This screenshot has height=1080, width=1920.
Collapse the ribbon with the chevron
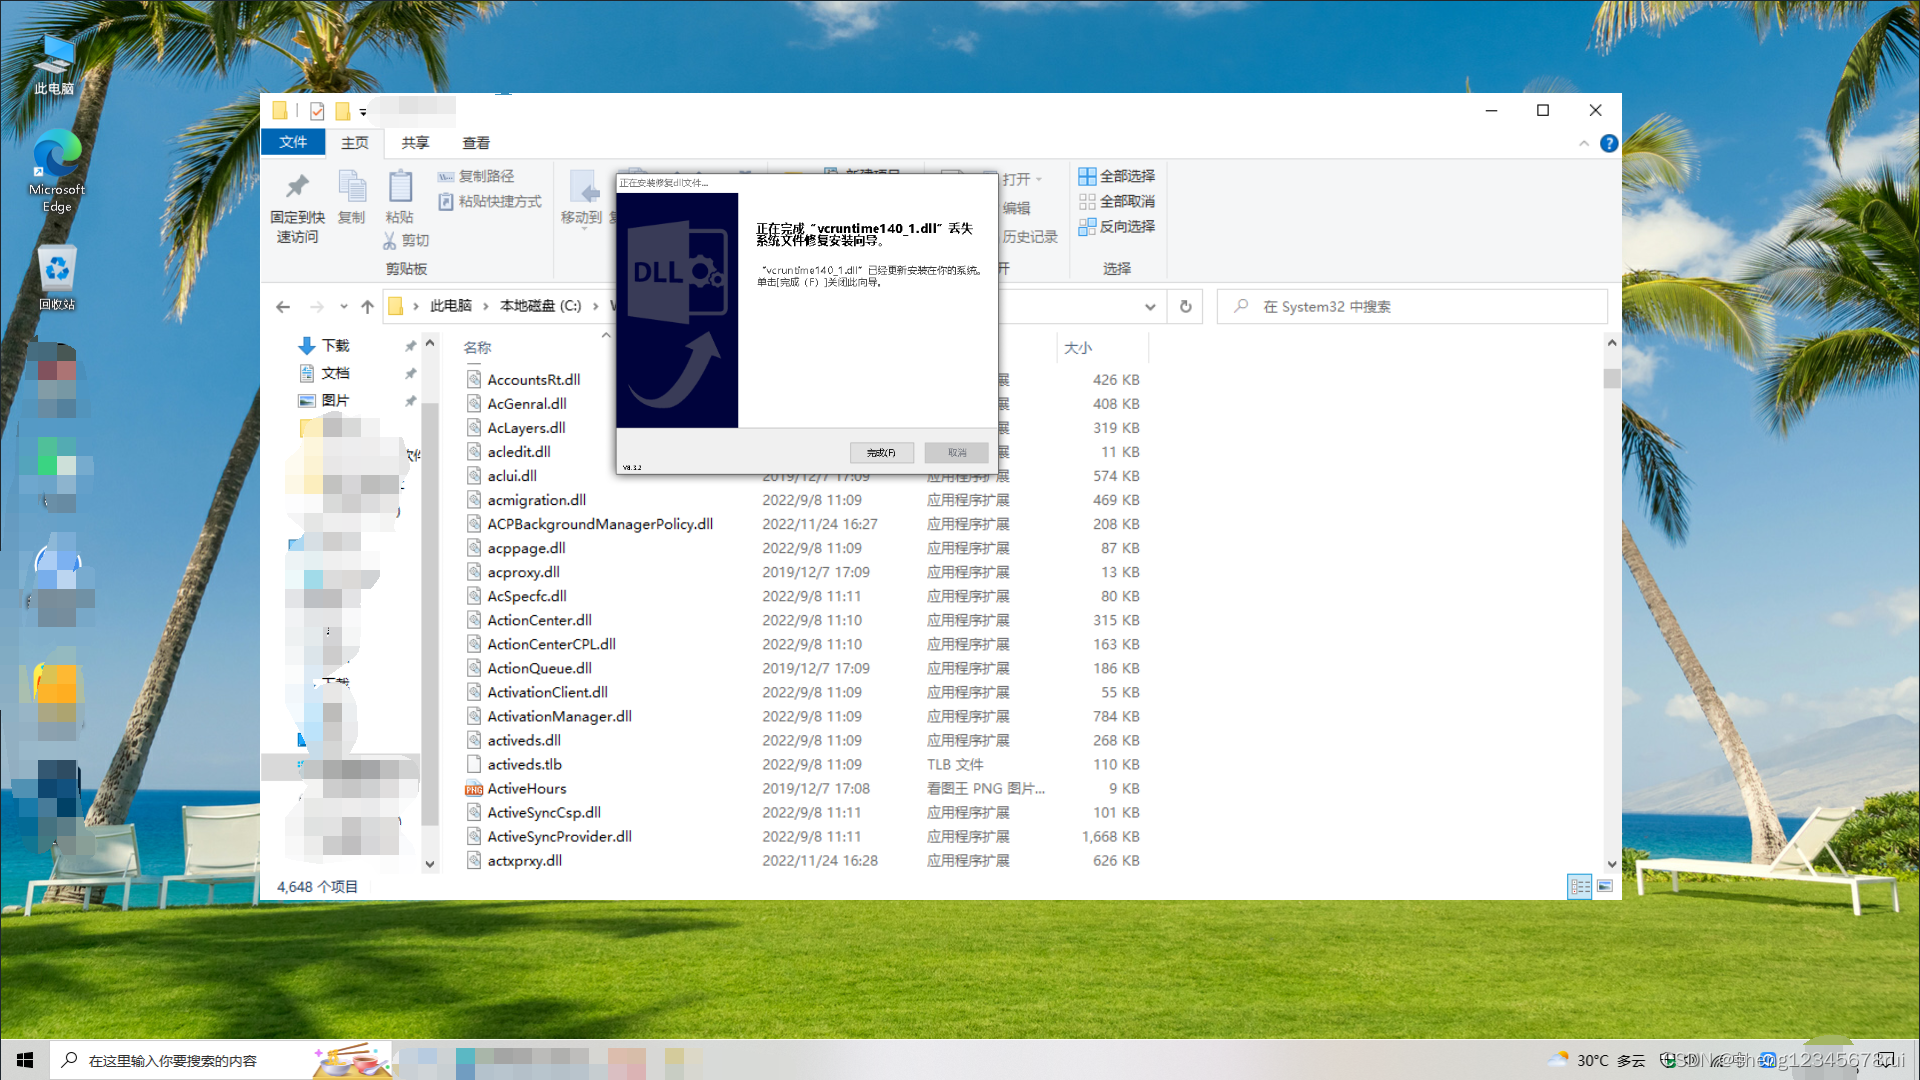(1584, 144)
